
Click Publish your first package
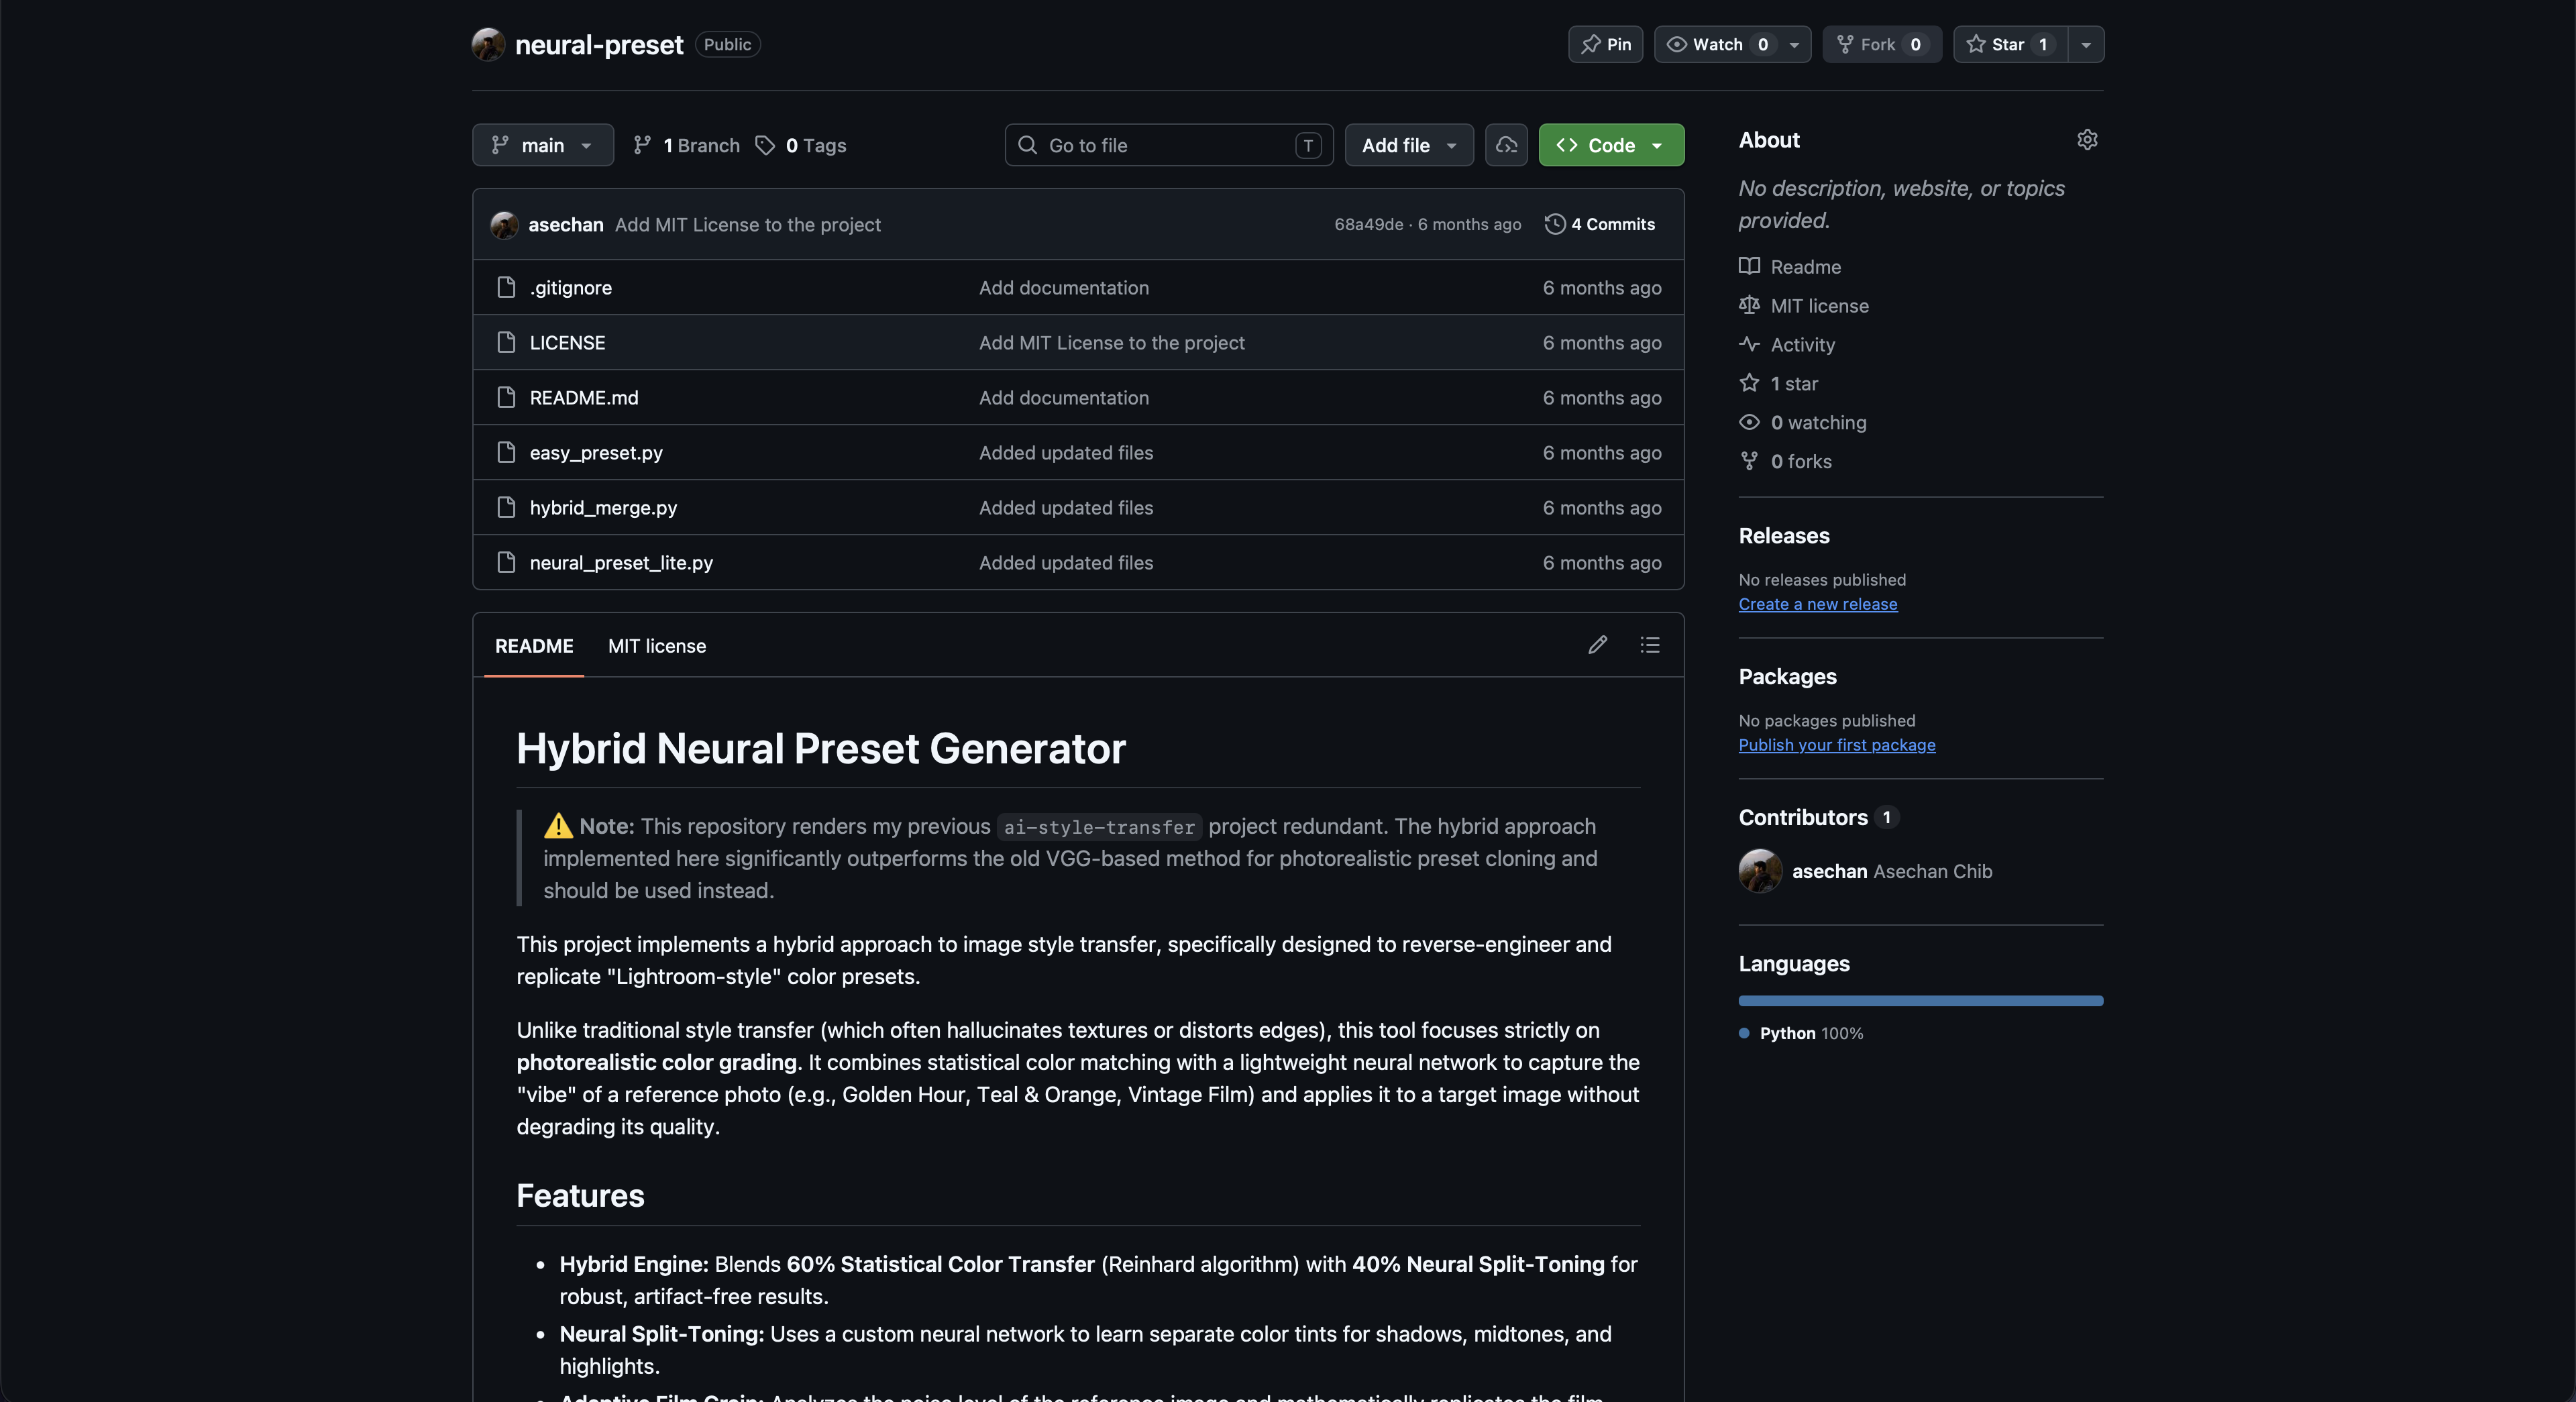click(x=1836, y=745)
